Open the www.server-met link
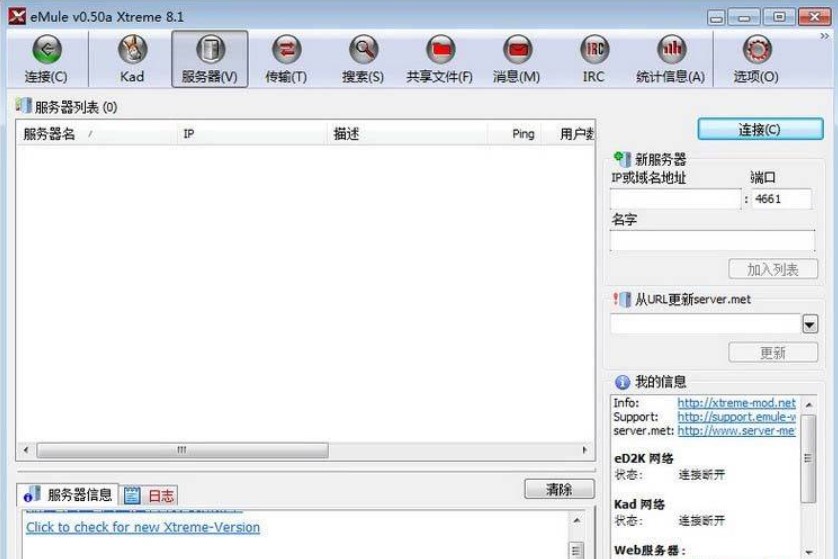838x559 pixels. click(x=736, y=431)
